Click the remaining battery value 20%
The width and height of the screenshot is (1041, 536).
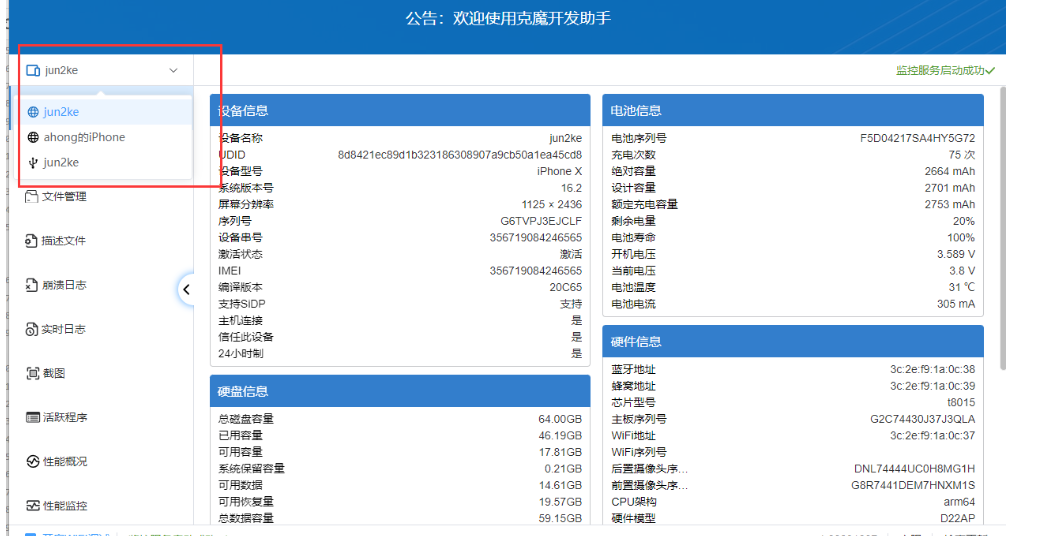tap(964, 221)
